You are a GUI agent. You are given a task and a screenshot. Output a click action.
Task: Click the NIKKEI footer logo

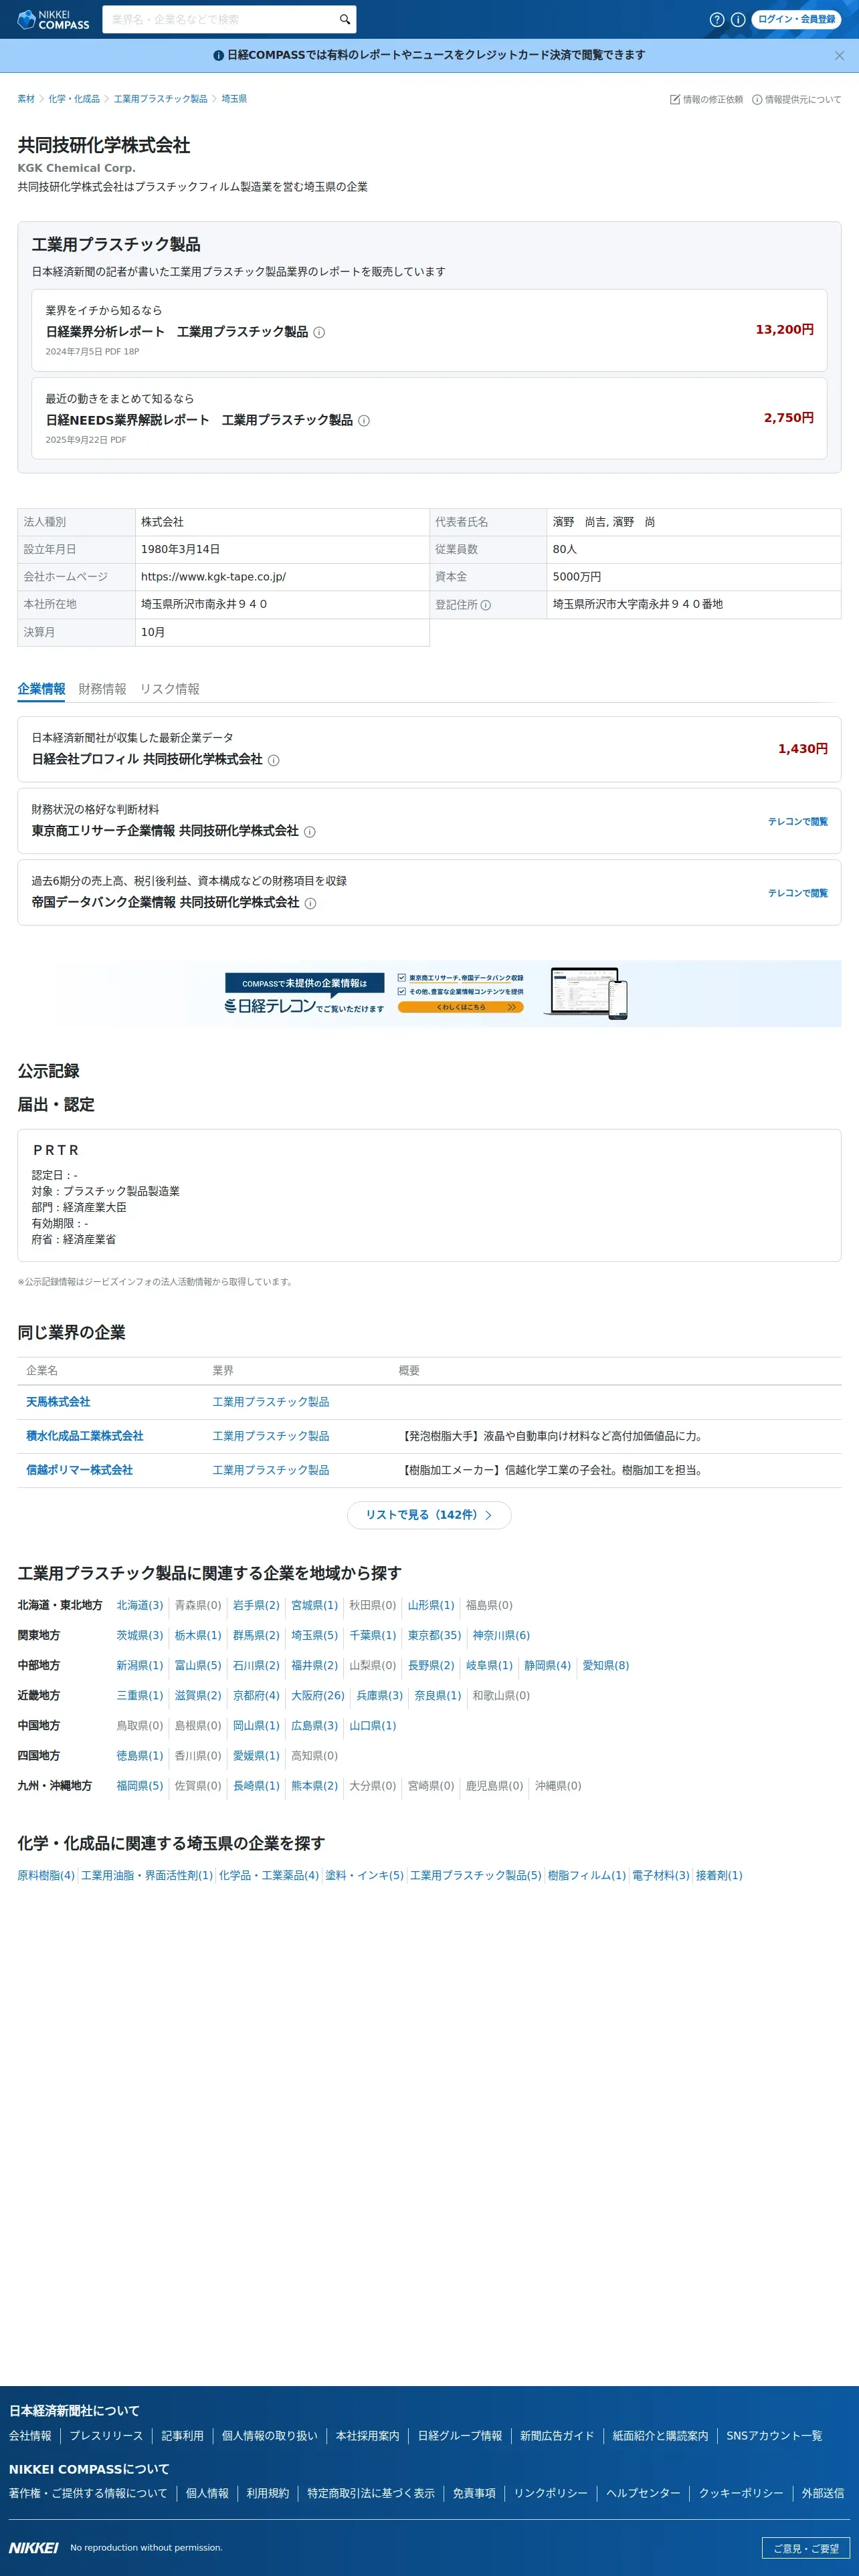click(x=34, y=2548)
